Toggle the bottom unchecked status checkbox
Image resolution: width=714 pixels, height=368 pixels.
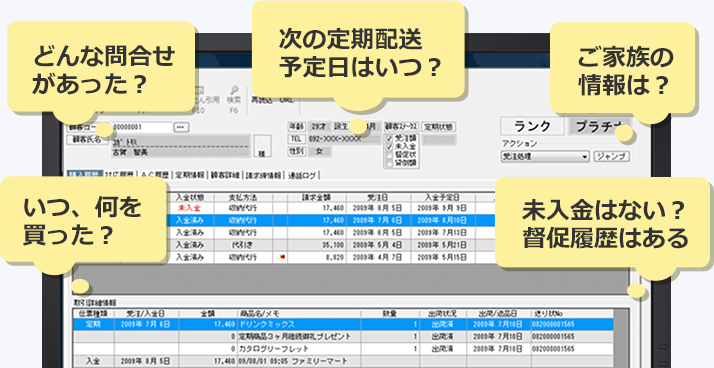click(x=388, y=163)
